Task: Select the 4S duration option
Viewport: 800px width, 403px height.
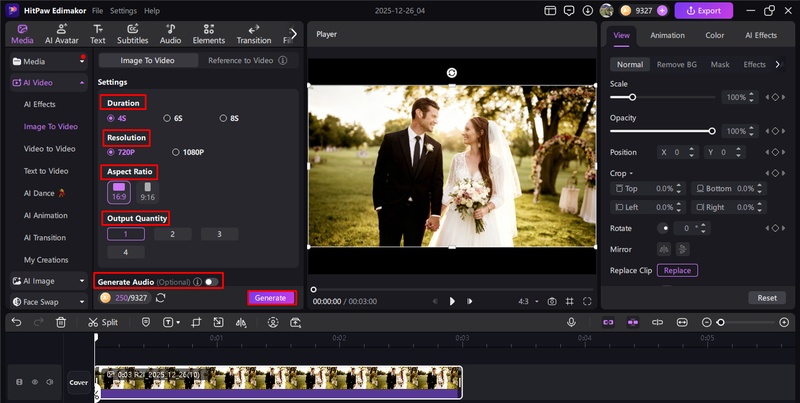Action: click(x=116, y=118)
